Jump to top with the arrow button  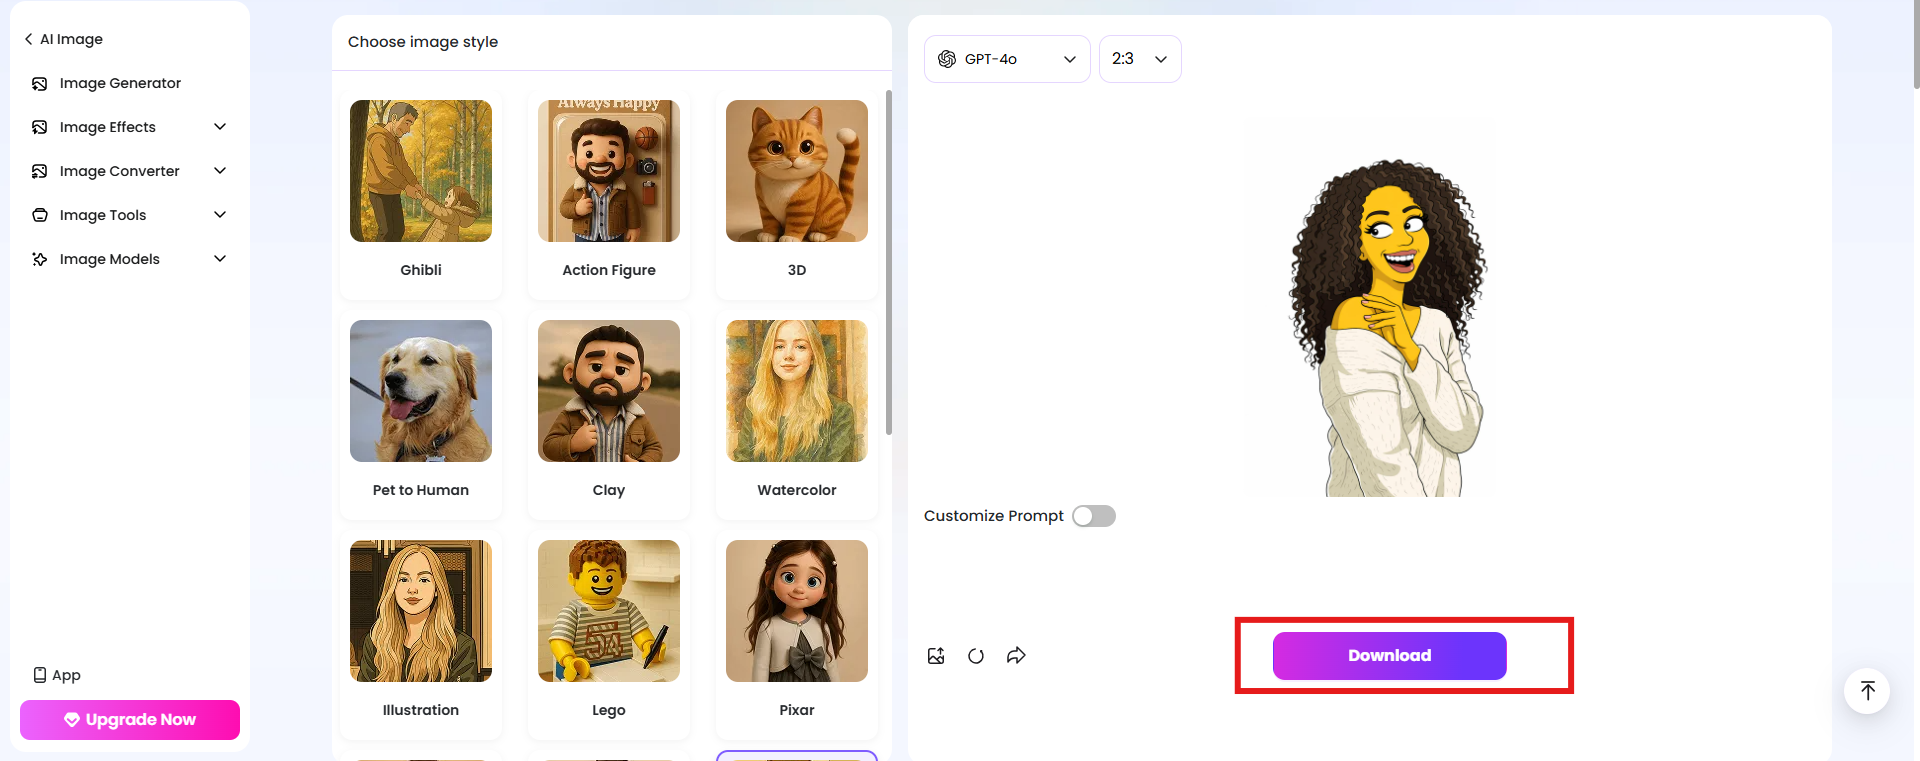click(1867, 691)
